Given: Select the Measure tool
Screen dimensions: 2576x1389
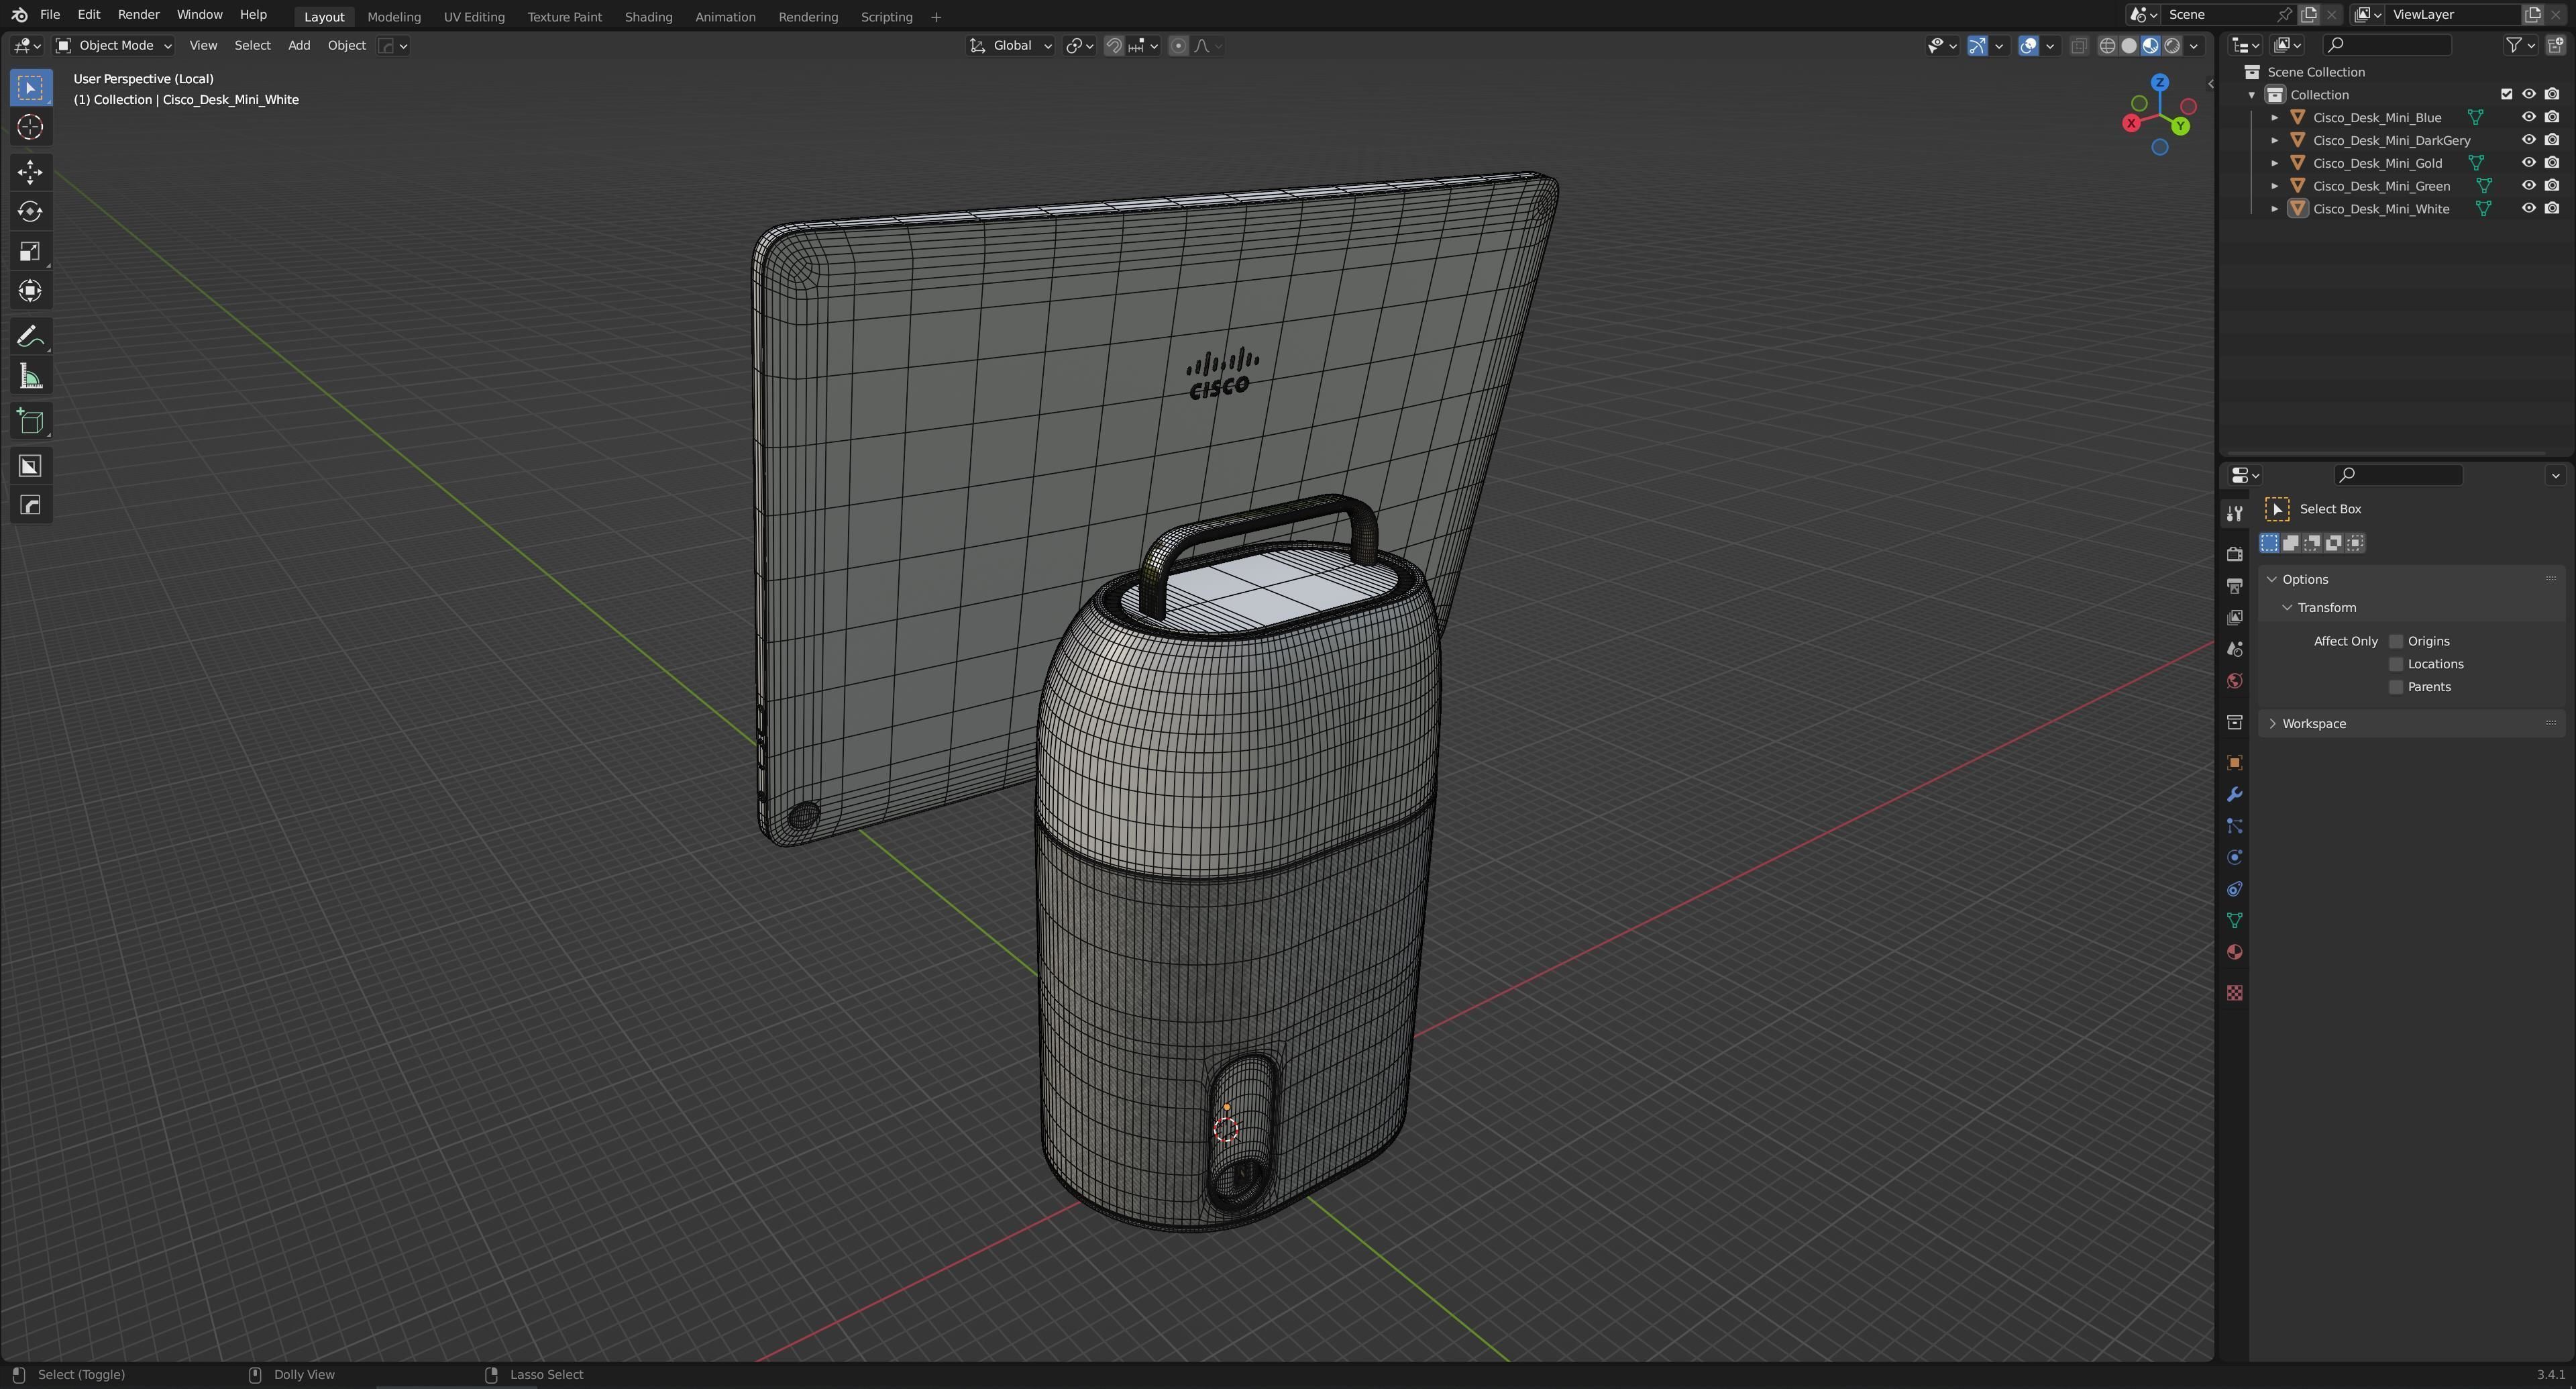Looking at the screenshot, I should [x=30, y=377].
